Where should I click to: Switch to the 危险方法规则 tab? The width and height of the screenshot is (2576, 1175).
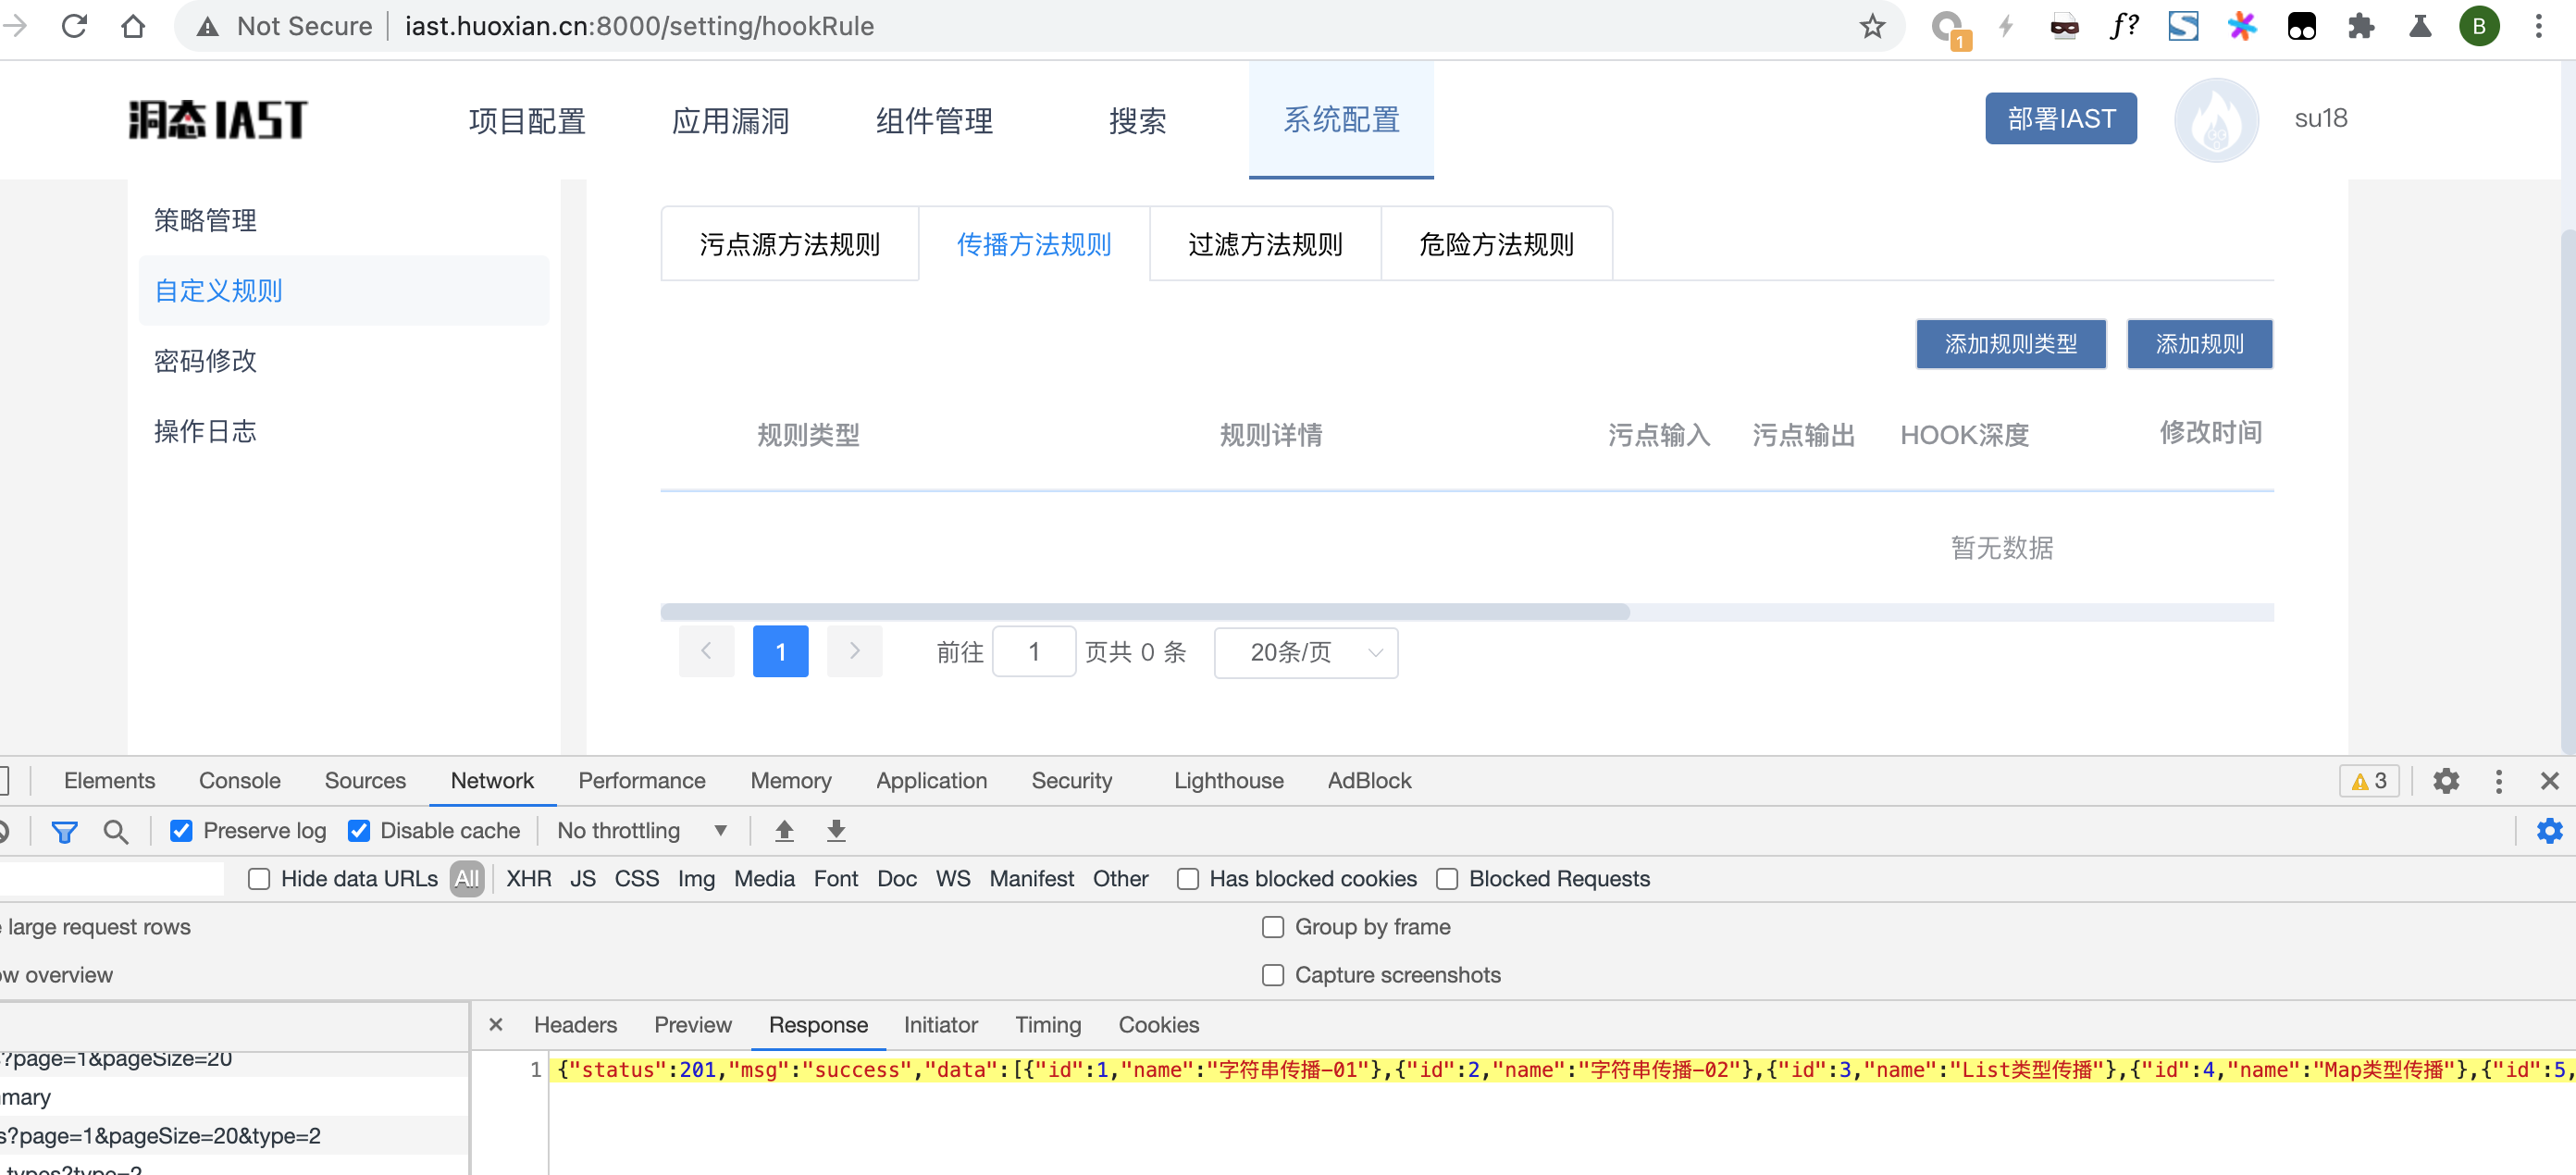[x=1495, y=244]
